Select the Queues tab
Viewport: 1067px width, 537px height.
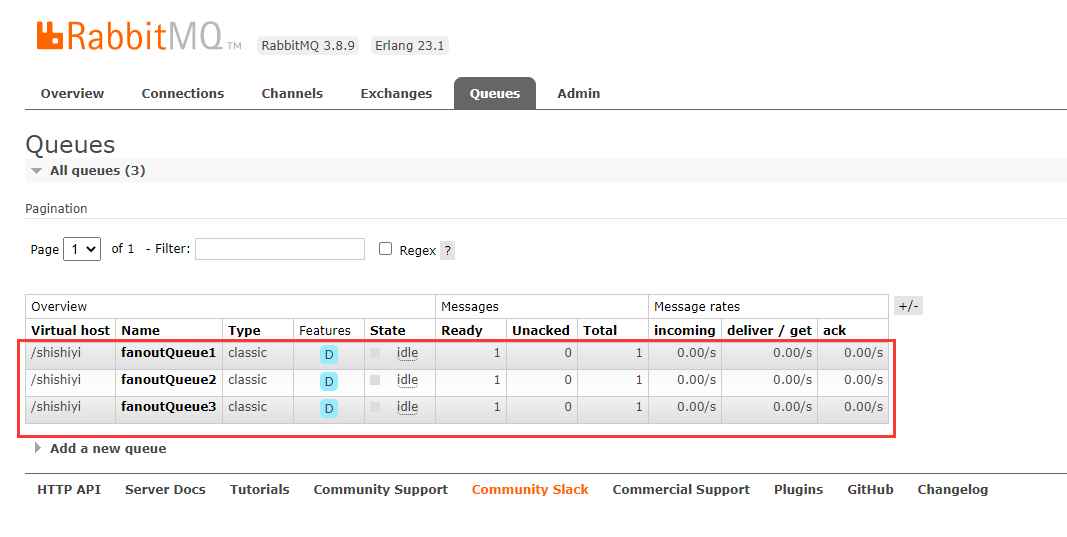(495, 93)
